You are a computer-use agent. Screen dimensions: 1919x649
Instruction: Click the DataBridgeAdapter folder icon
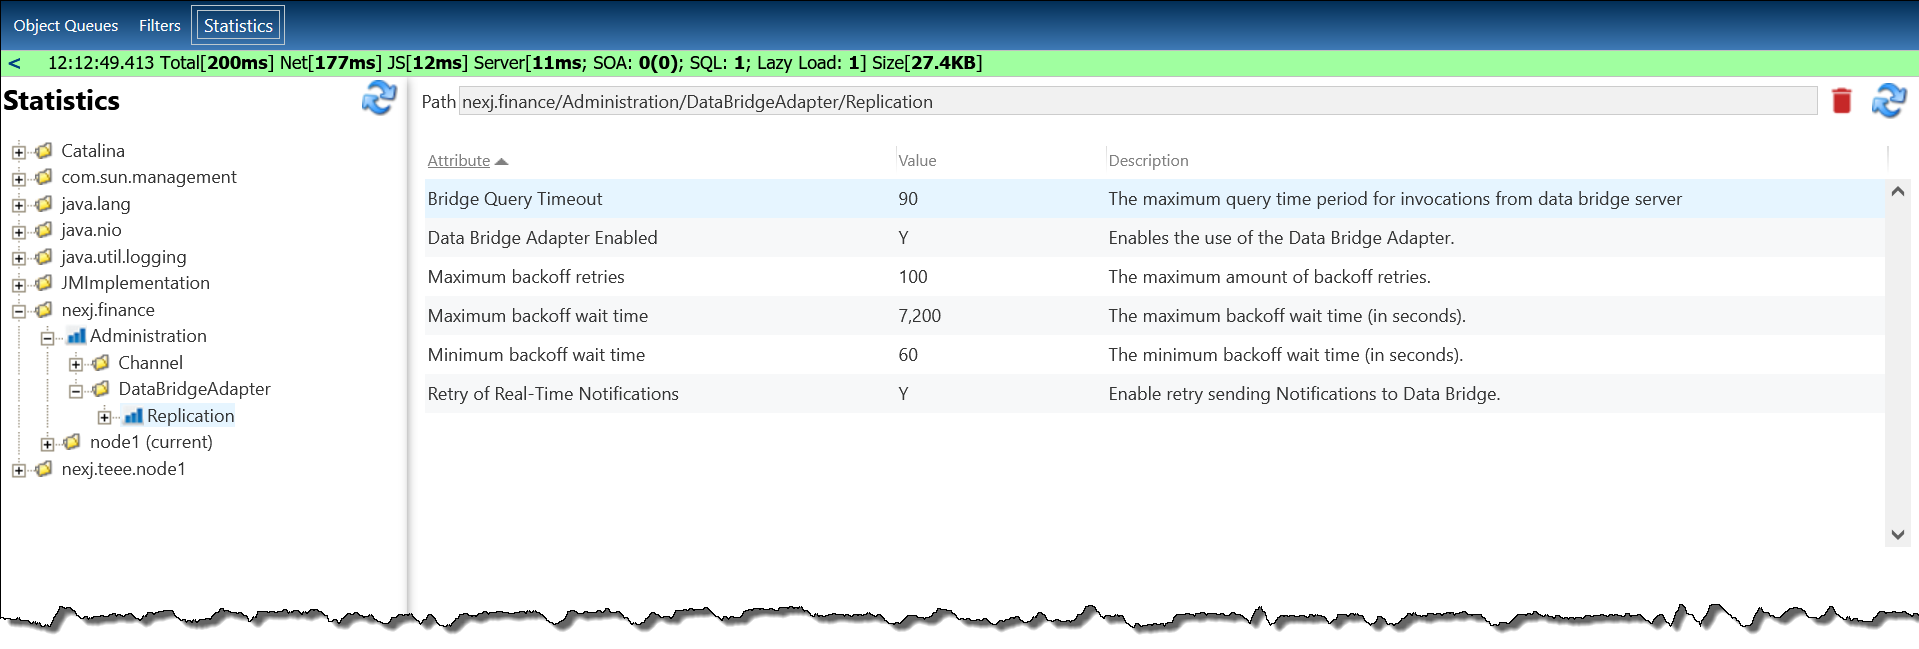(101, 389)
